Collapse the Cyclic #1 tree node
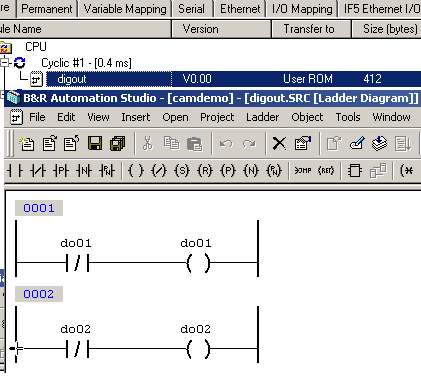Viewport: 421px width, 384px height. (5, 63)
